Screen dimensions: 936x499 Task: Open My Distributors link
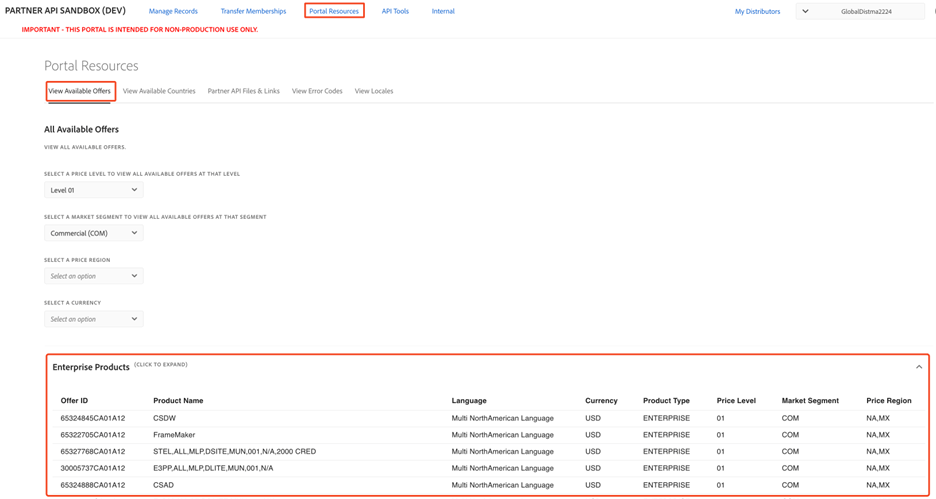point(757,12)
